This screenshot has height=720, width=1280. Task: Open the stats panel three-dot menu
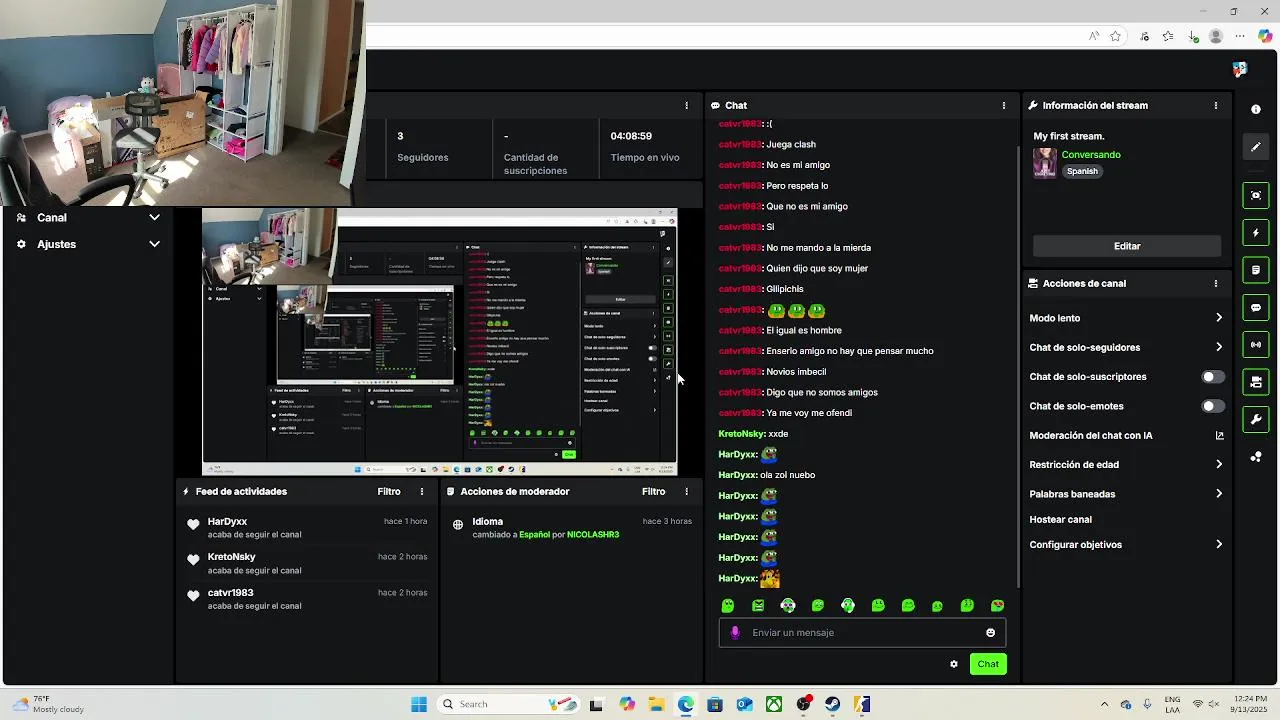[x=686, y=105]
